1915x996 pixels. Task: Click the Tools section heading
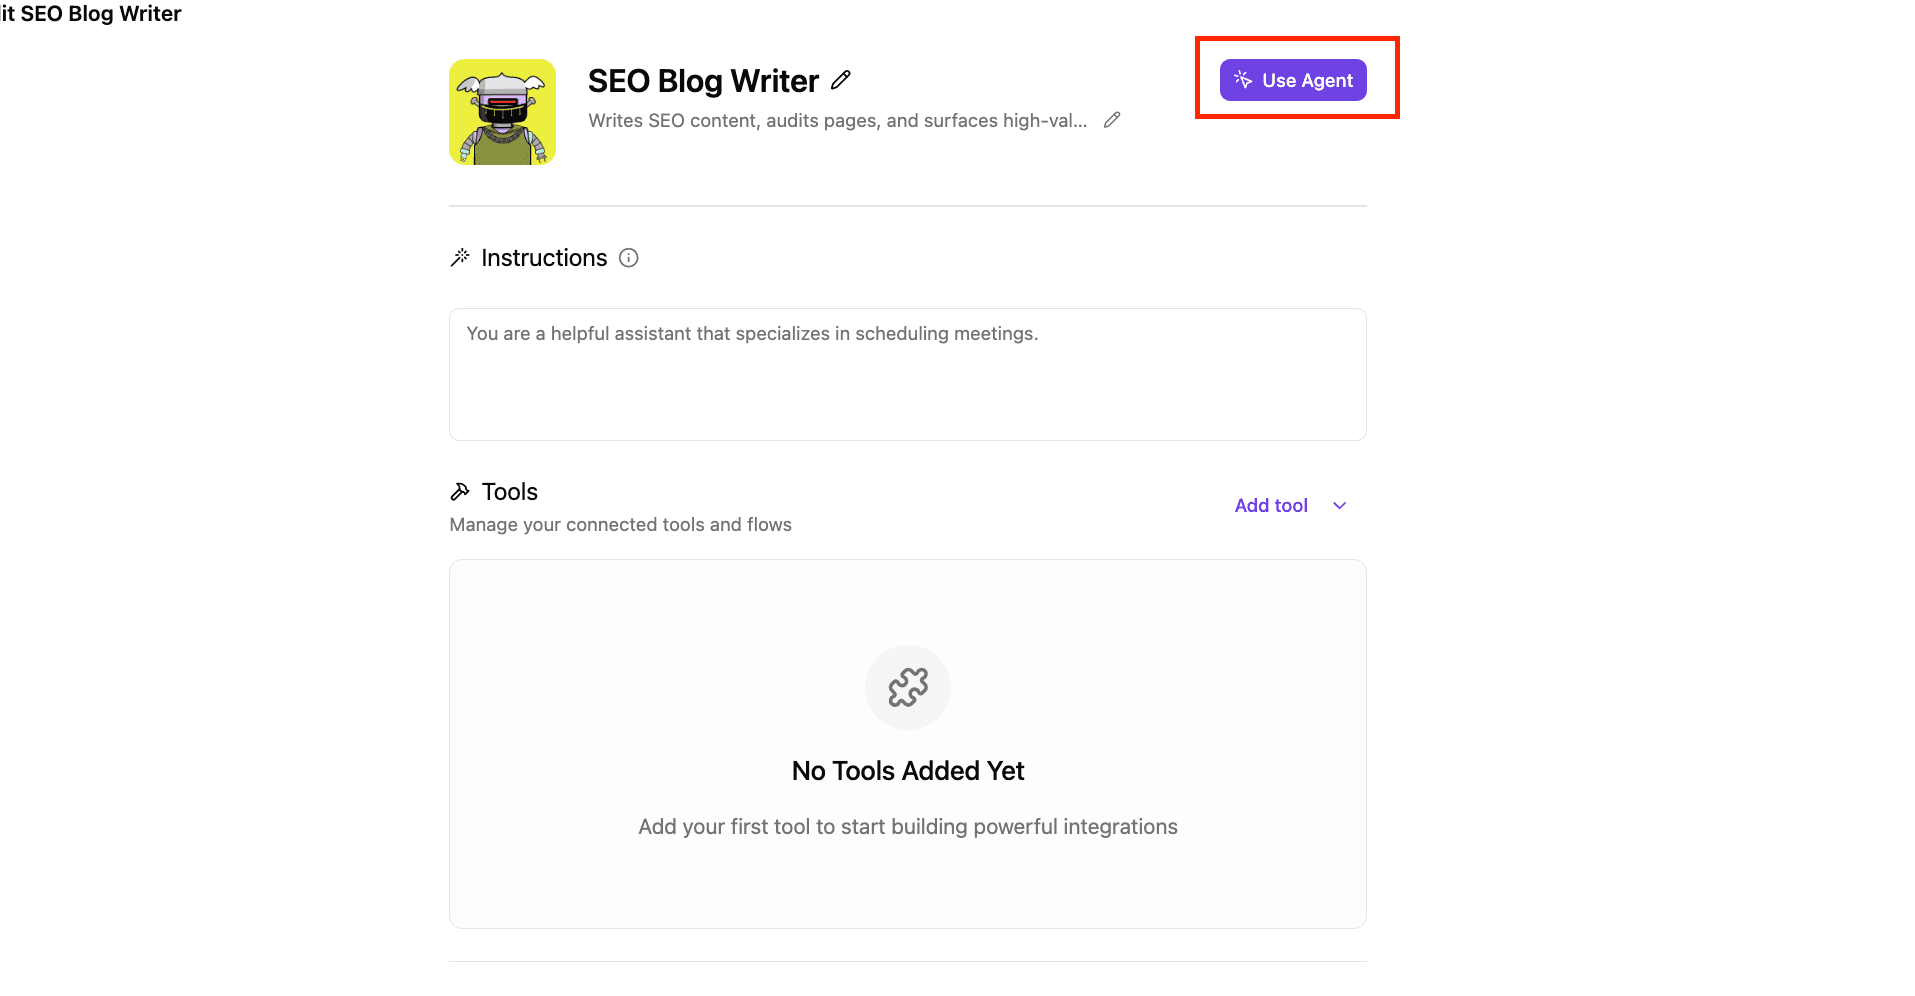pyautogui.click(x=510, y=492)
